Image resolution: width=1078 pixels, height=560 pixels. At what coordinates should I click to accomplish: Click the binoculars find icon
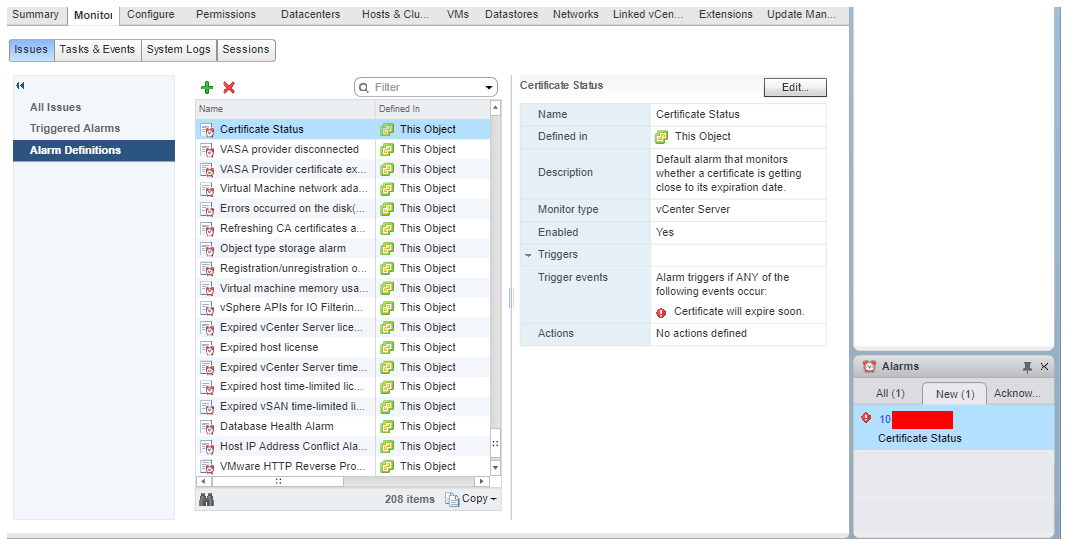pyautogui.click(x=206, y=500)
